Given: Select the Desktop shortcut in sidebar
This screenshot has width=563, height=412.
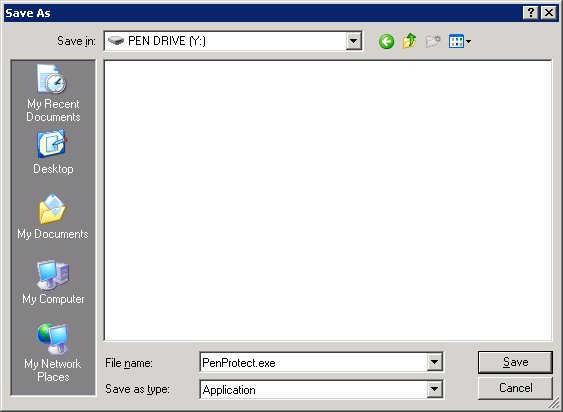Looking at the screenshot, I should [x=53, y=153].
